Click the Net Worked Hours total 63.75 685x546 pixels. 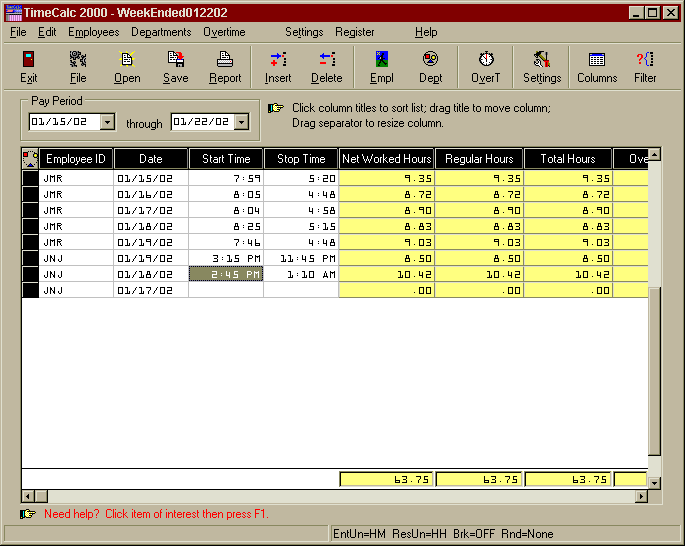coord(387,479)
